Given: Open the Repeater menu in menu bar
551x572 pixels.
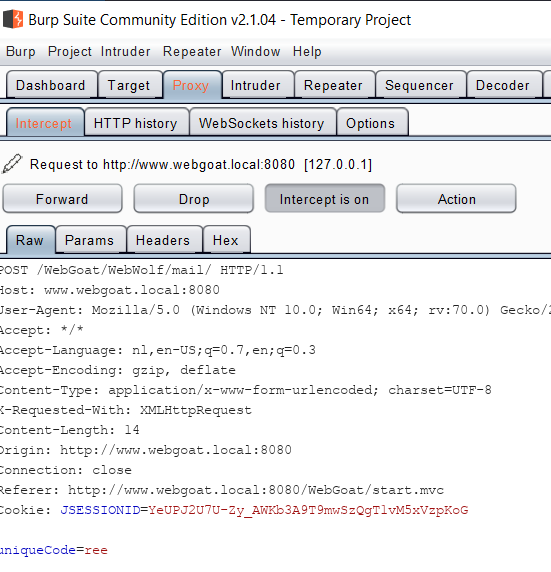Looking at the screenshot, I should click(x=192, y=51).
